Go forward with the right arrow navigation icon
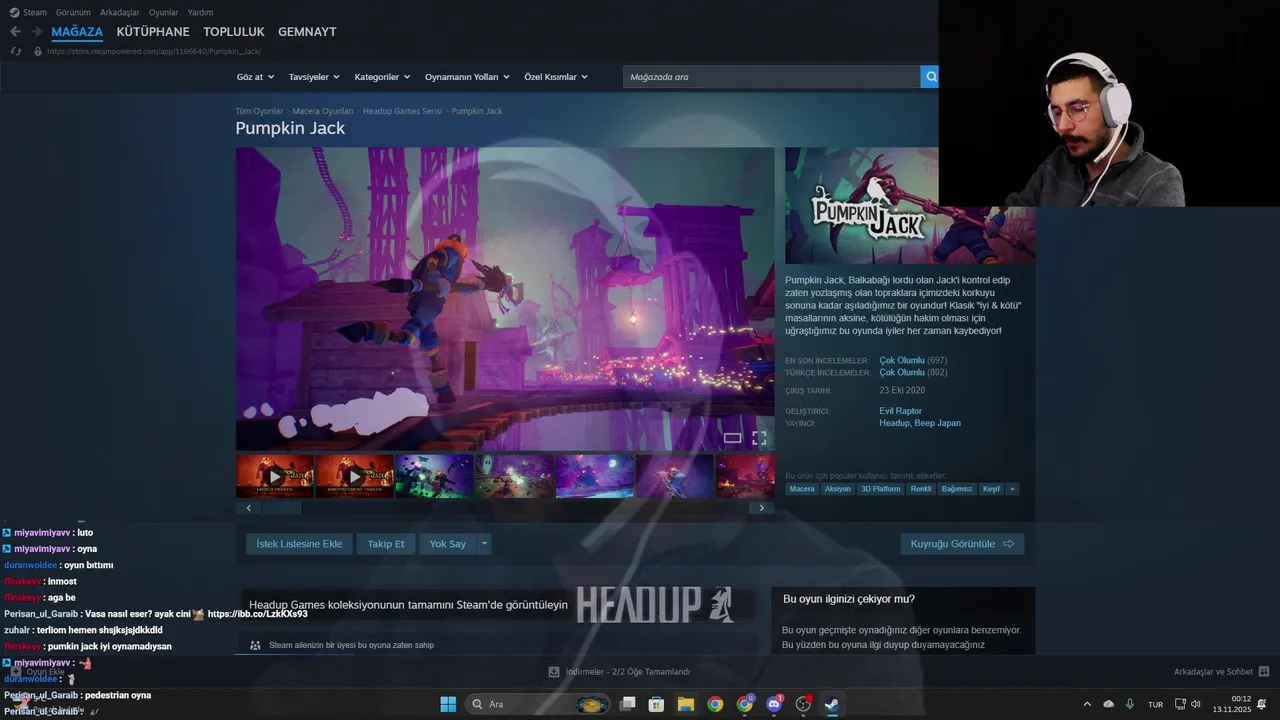1280x720 pixels. coord(36,32)
